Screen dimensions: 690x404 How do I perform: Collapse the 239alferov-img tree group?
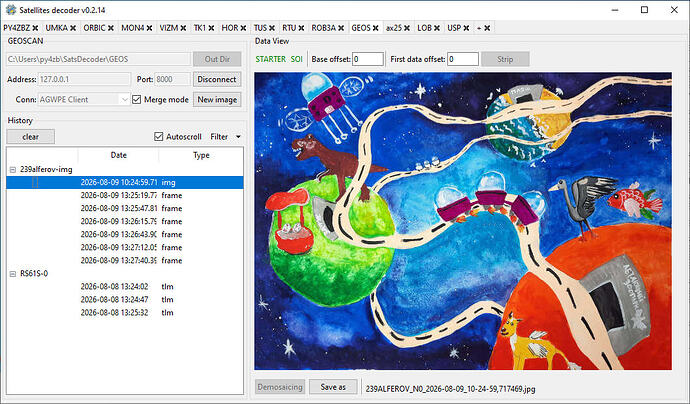(12, 169)
